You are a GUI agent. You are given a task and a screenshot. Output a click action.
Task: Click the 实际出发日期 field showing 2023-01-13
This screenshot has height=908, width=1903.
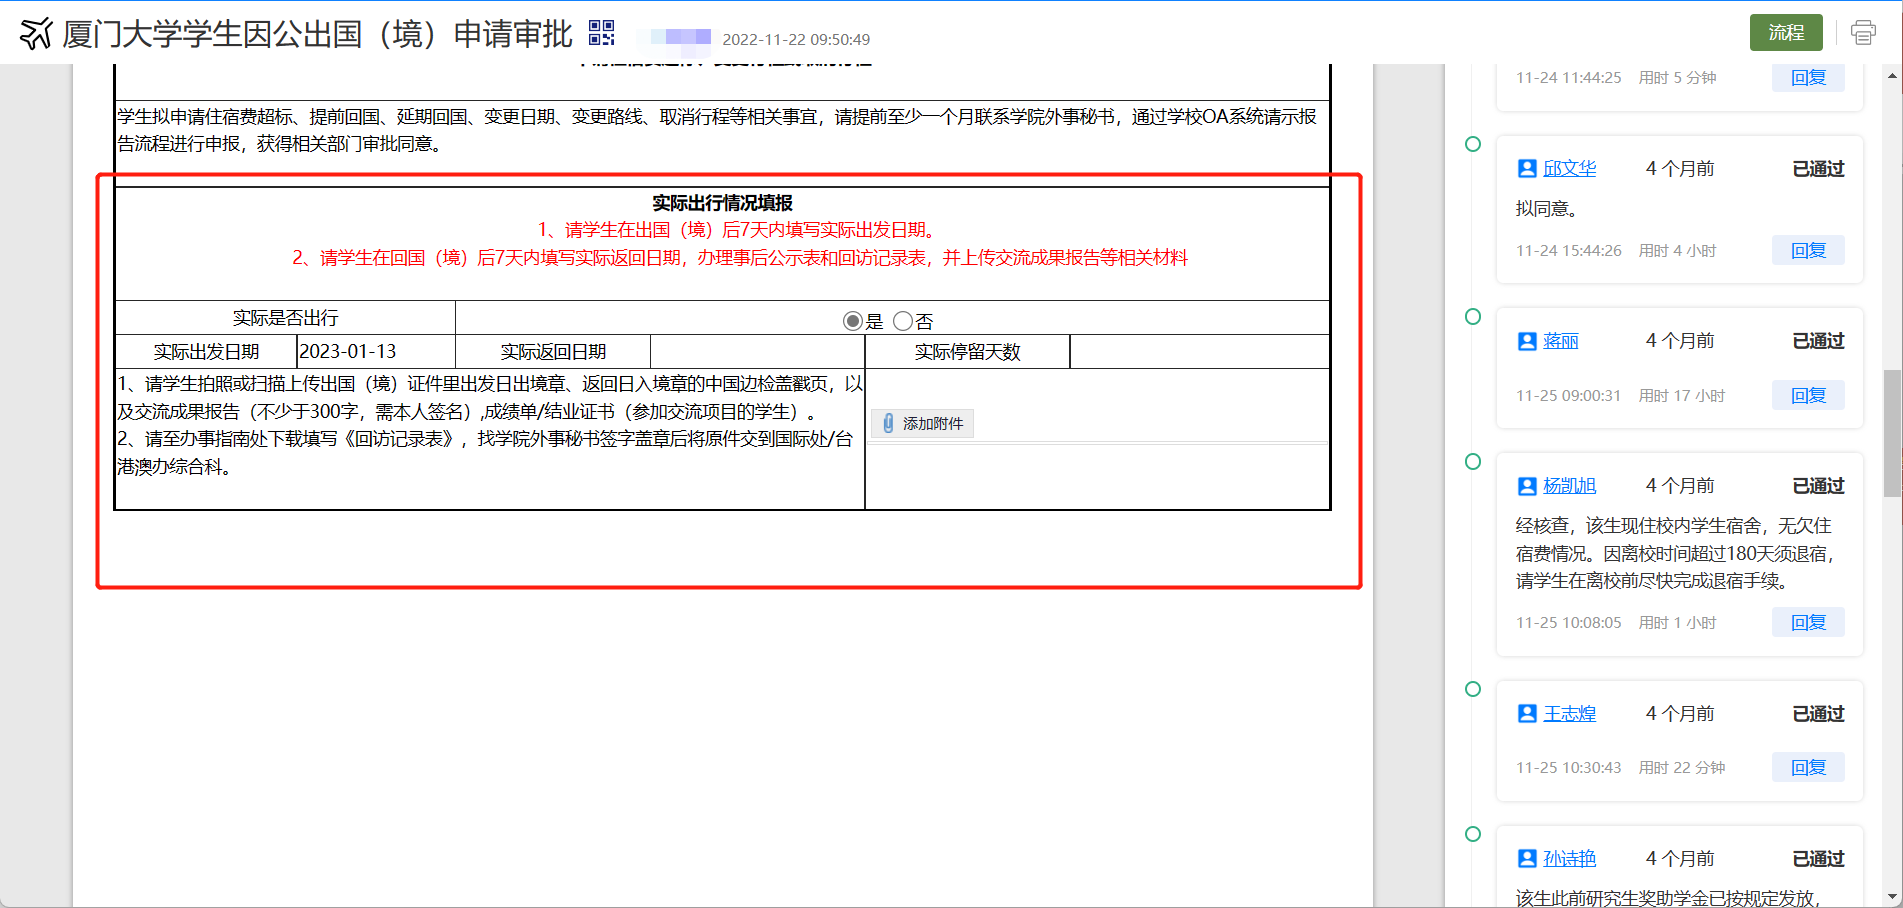[375, 352]
